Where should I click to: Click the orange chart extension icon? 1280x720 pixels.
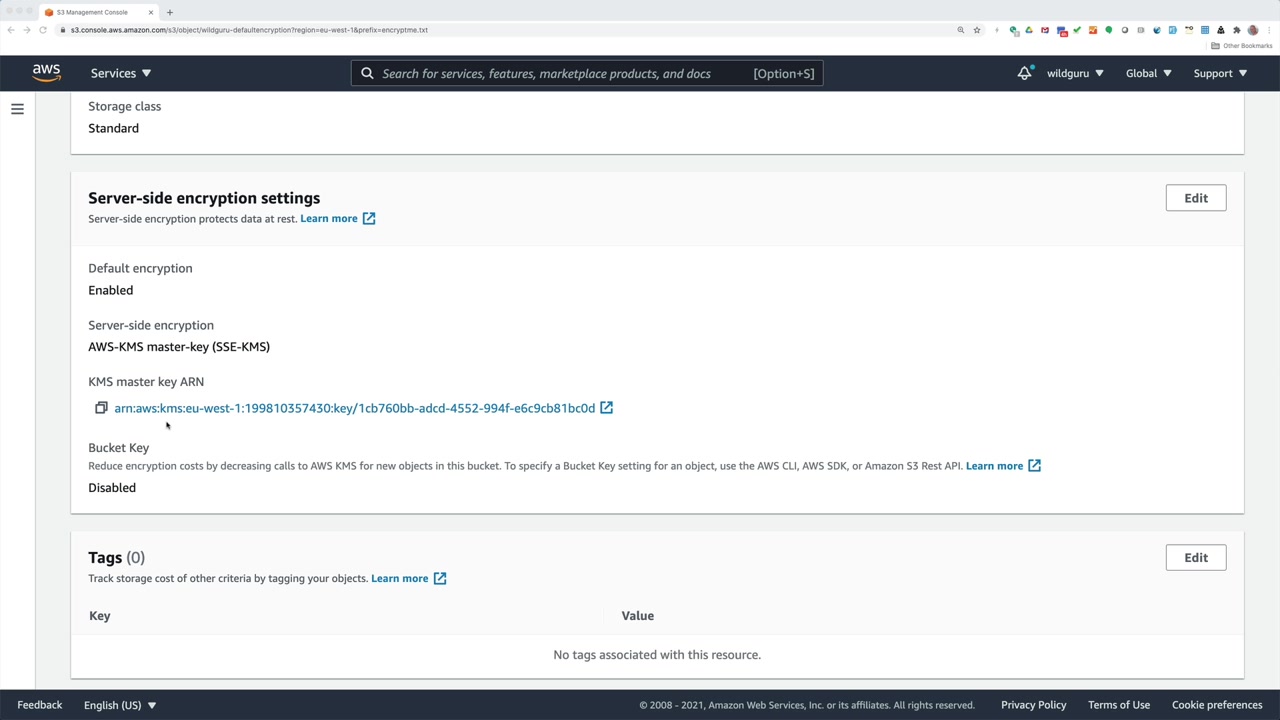pyautogui.click(x=1093, y=30)
